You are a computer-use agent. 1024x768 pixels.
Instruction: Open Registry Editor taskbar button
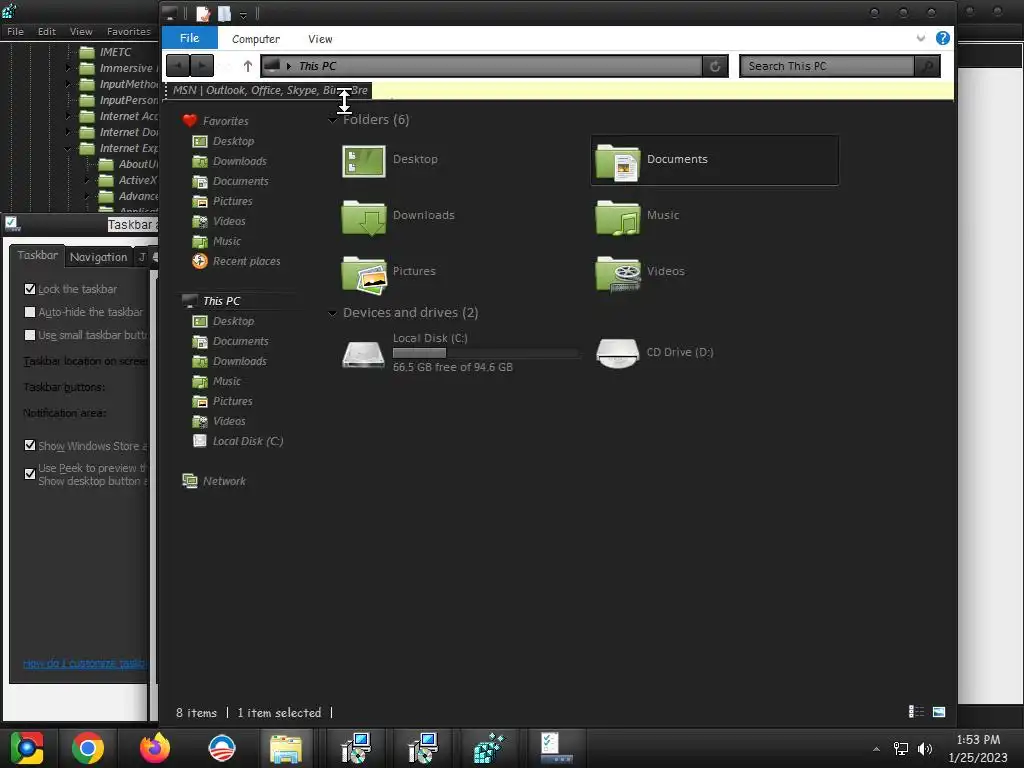489,748
